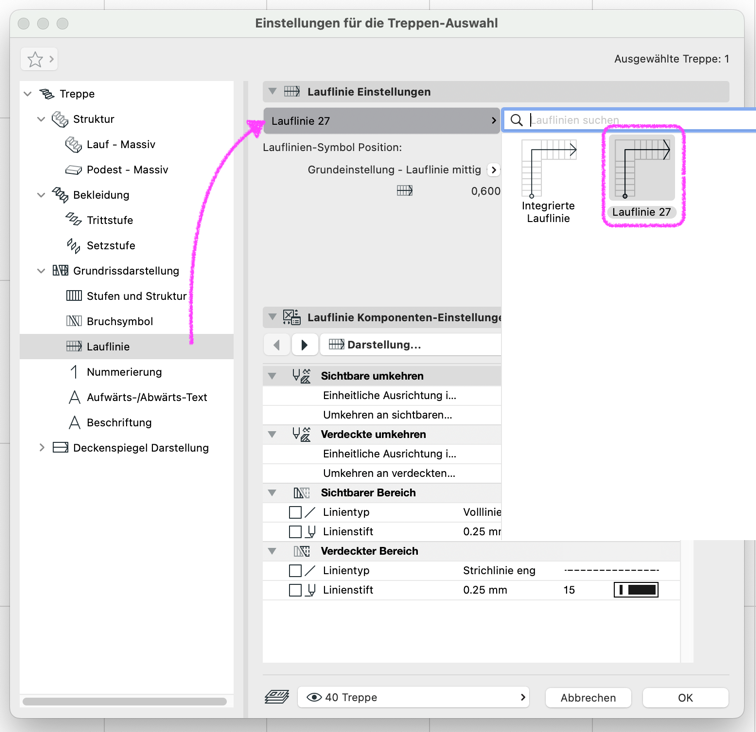This screenshot has height=732, width=756.
Task: Select the Lauflinie tree icon
Action: pyautogui.click(x=74, y=346)
